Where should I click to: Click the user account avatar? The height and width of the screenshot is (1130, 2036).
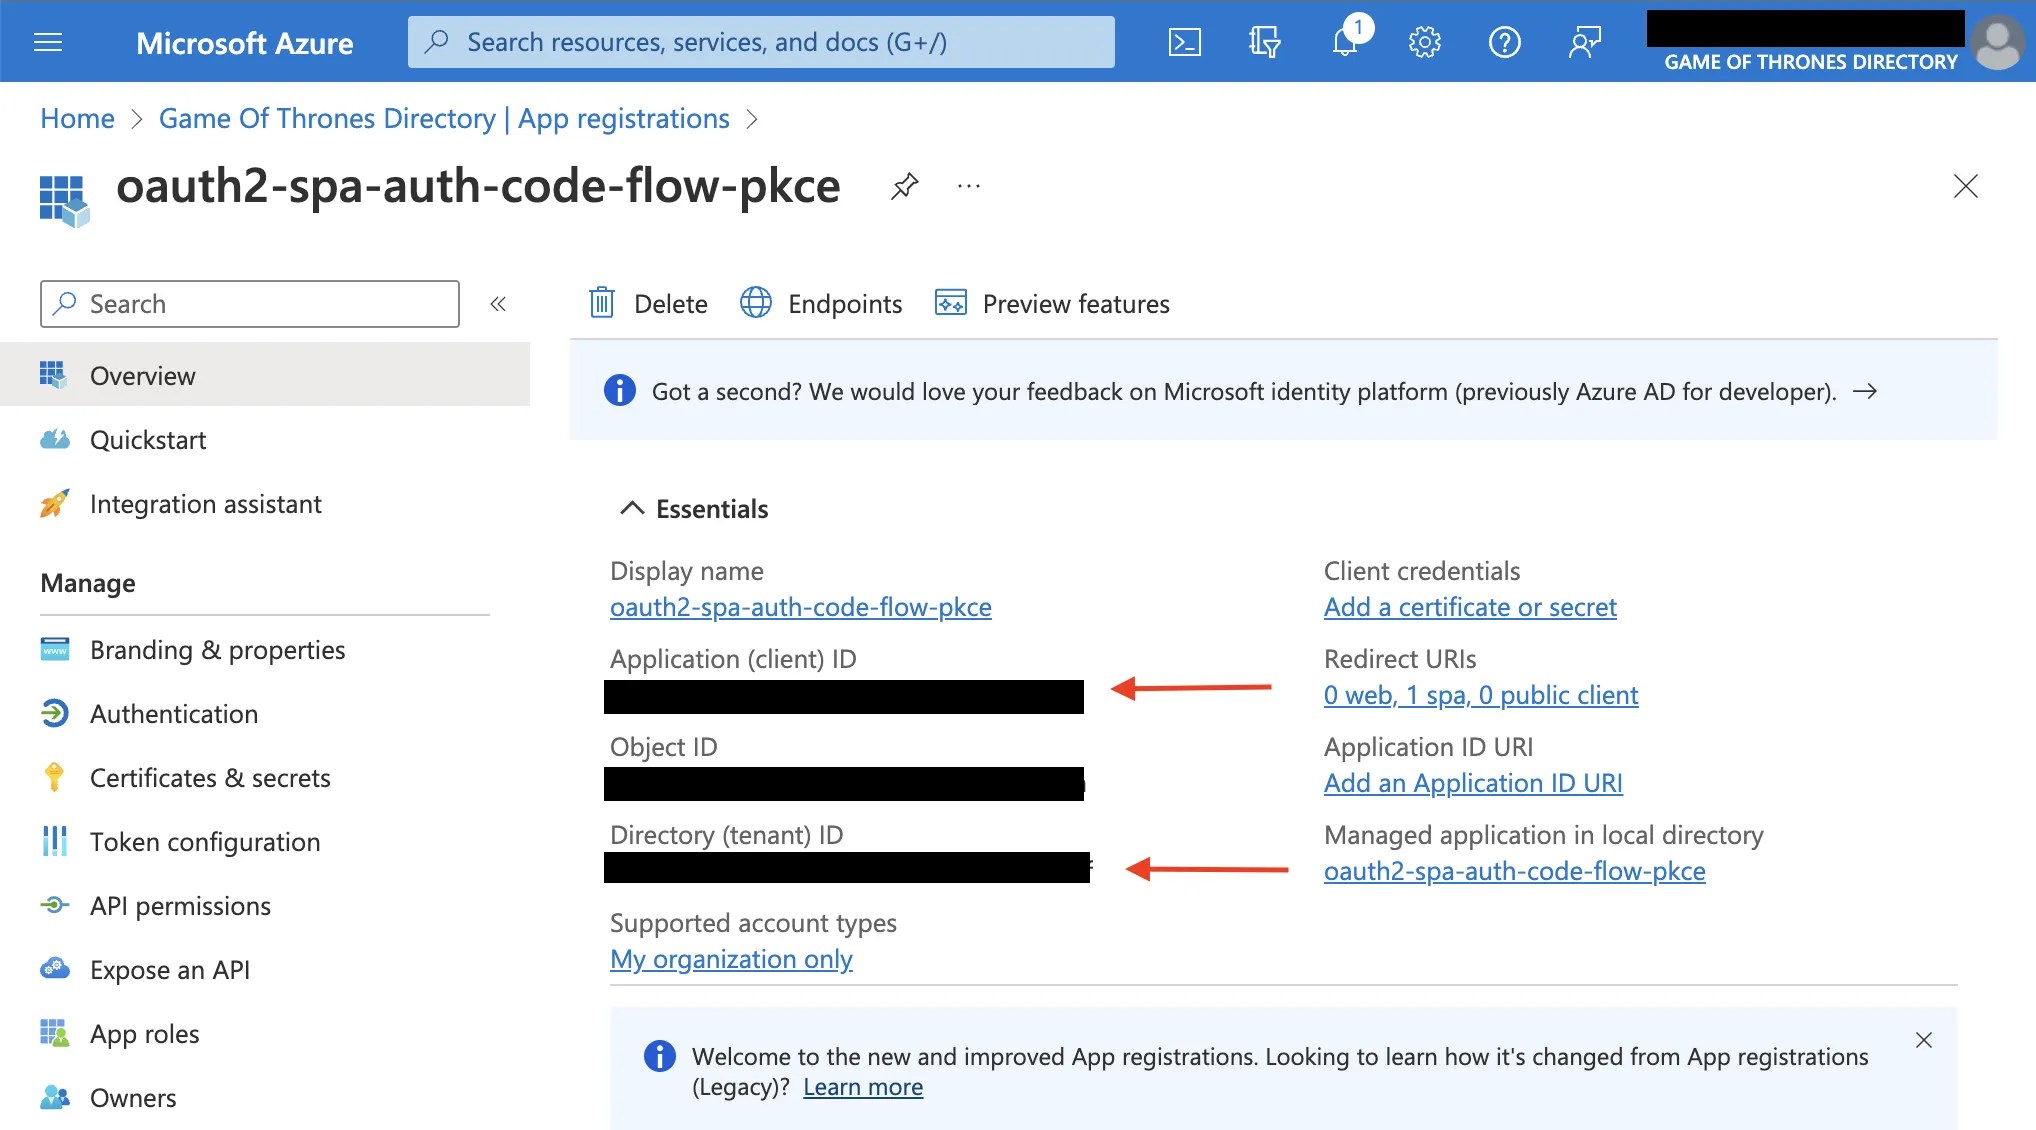(1998, 42)
